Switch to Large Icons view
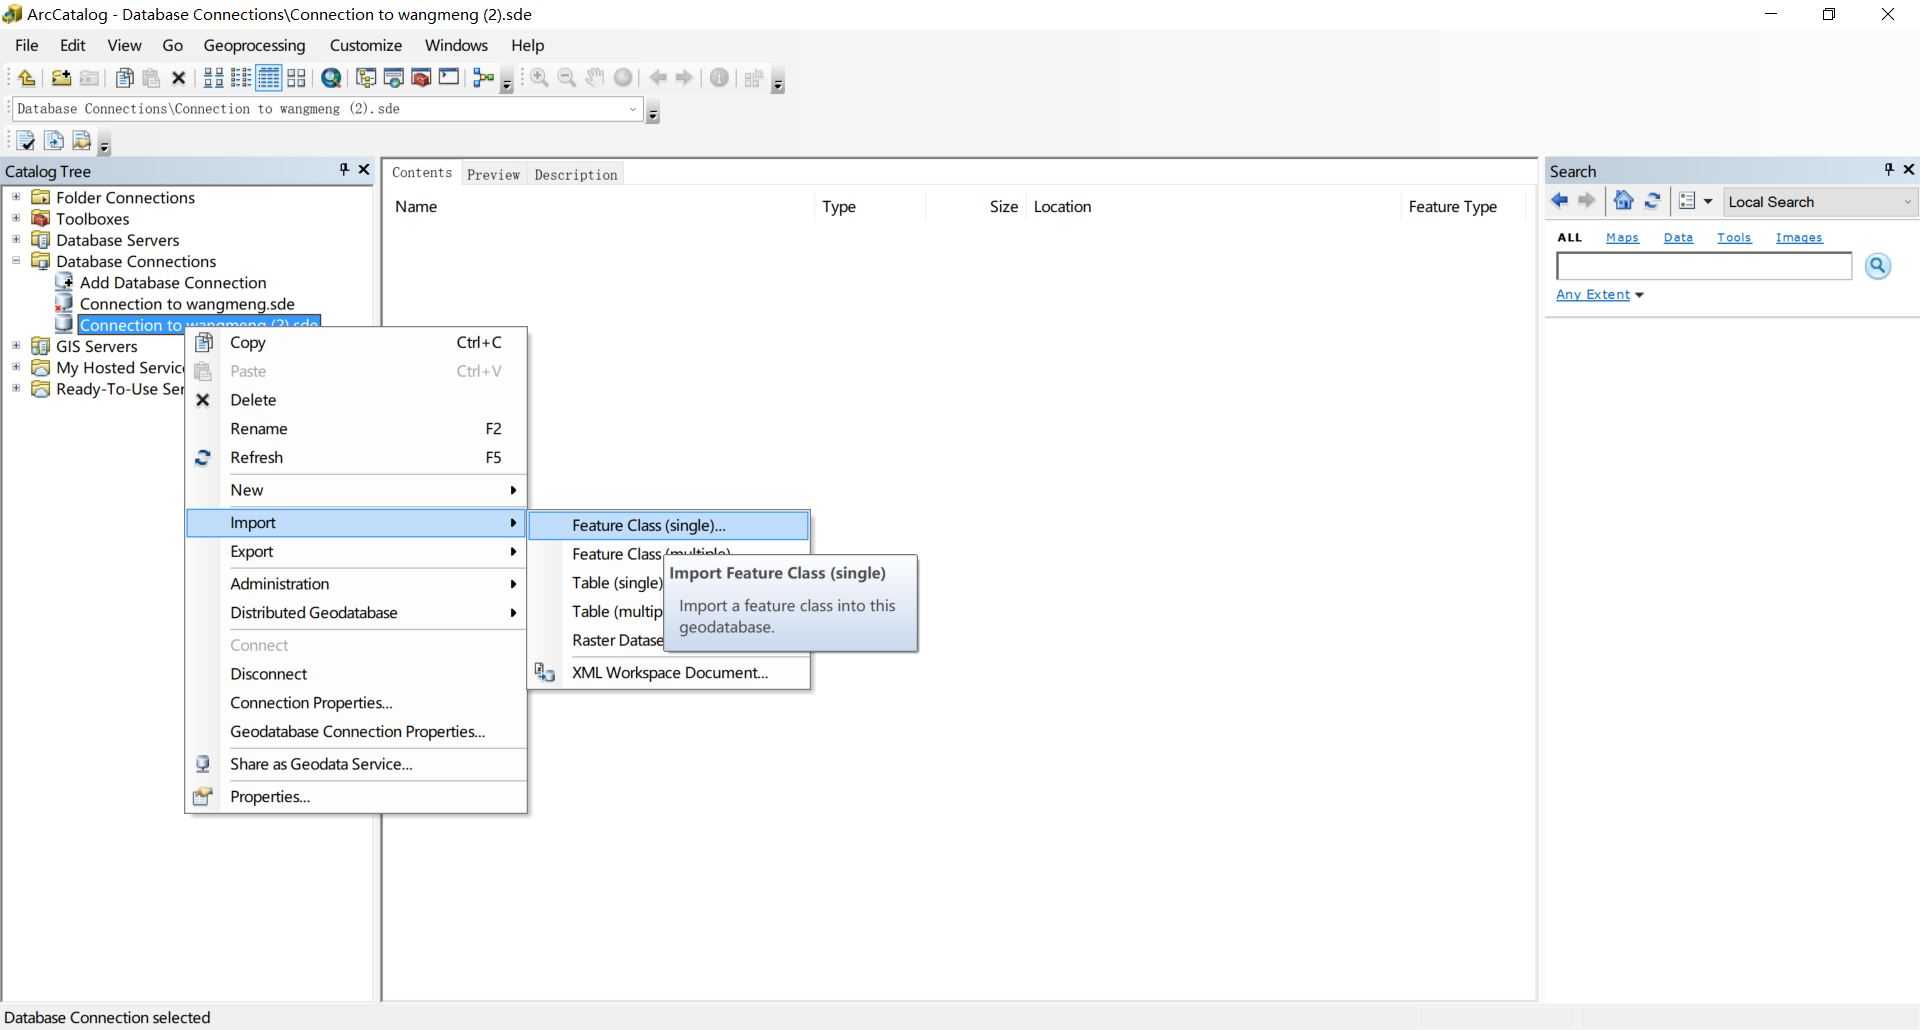This screenshot has height=1030, width=1920. pyautogui.click(x=214, y=78)
